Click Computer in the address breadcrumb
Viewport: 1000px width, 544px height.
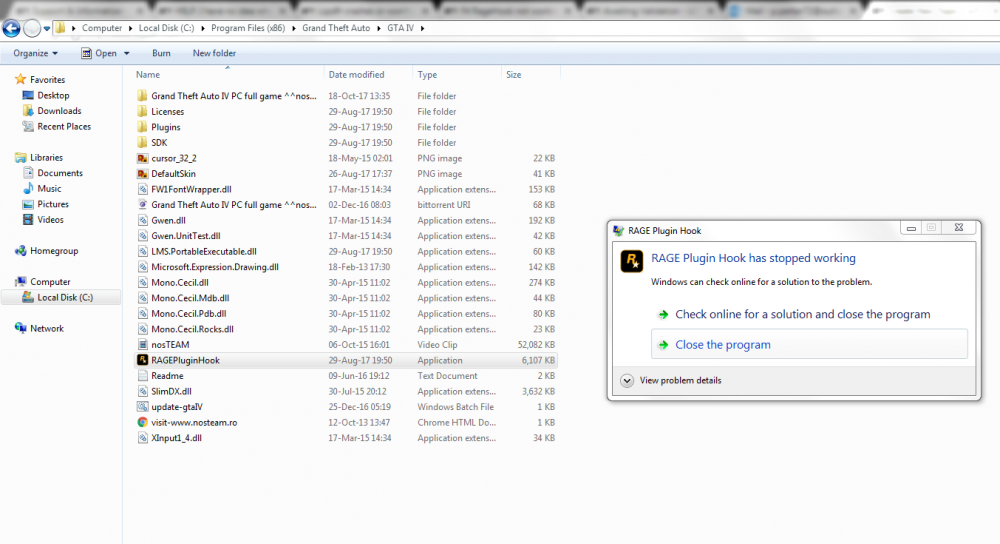[102, 28]
